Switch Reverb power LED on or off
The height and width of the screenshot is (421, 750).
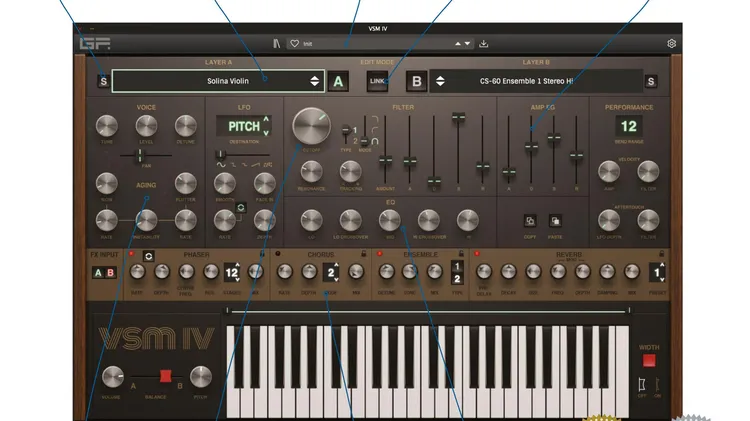click(x=477, y=254)
